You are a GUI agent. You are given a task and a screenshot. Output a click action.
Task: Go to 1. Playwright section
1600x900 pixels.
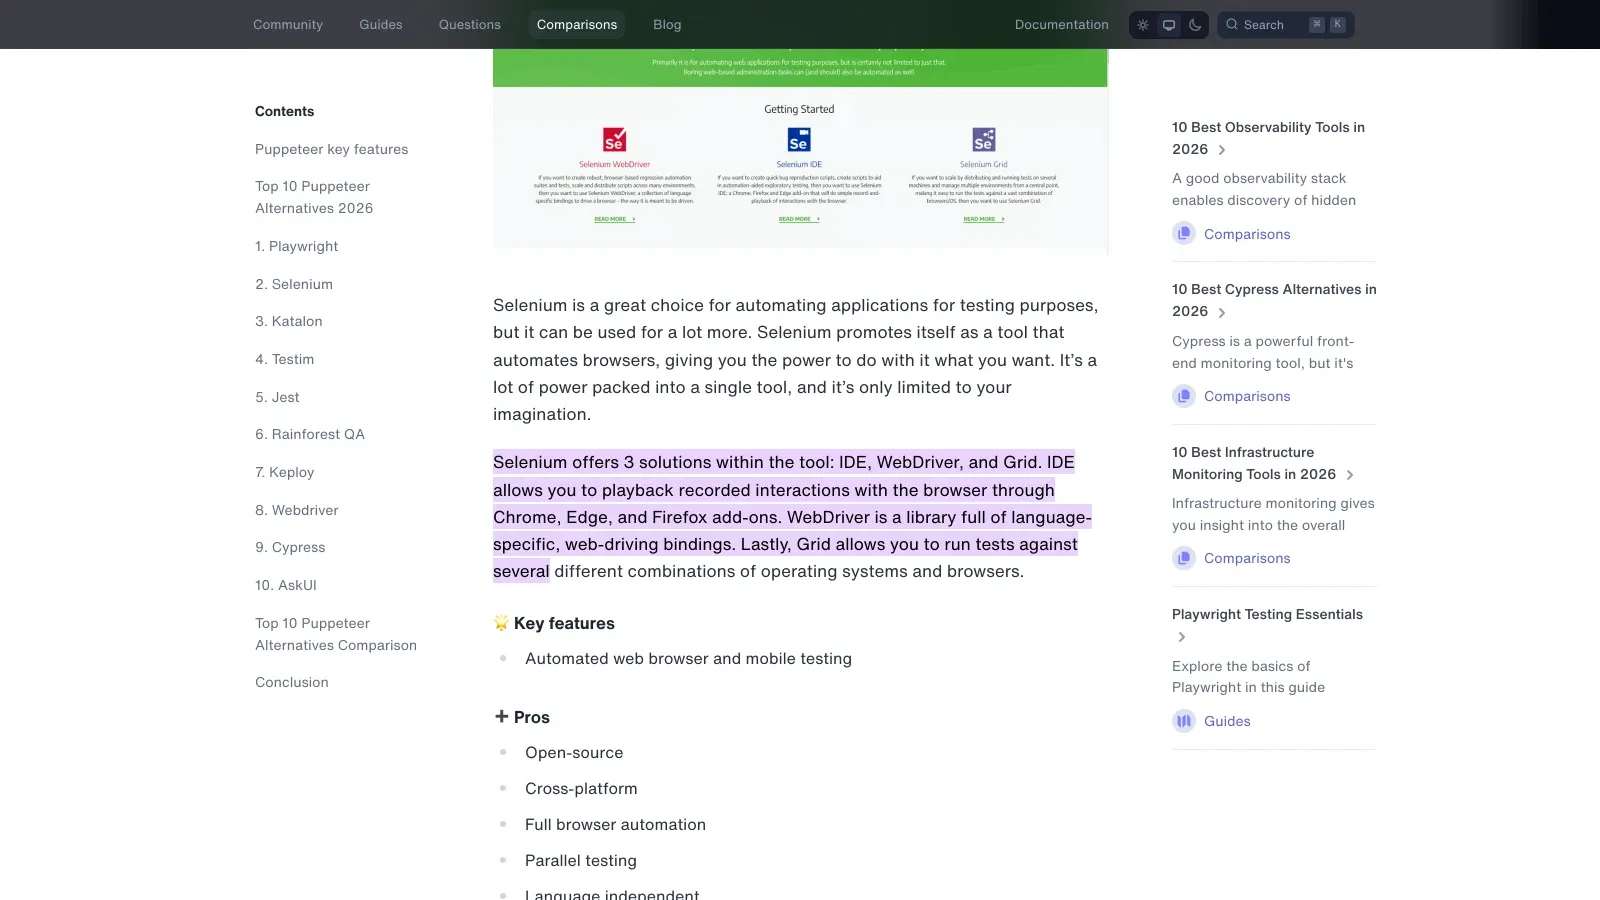click(297, 246)
